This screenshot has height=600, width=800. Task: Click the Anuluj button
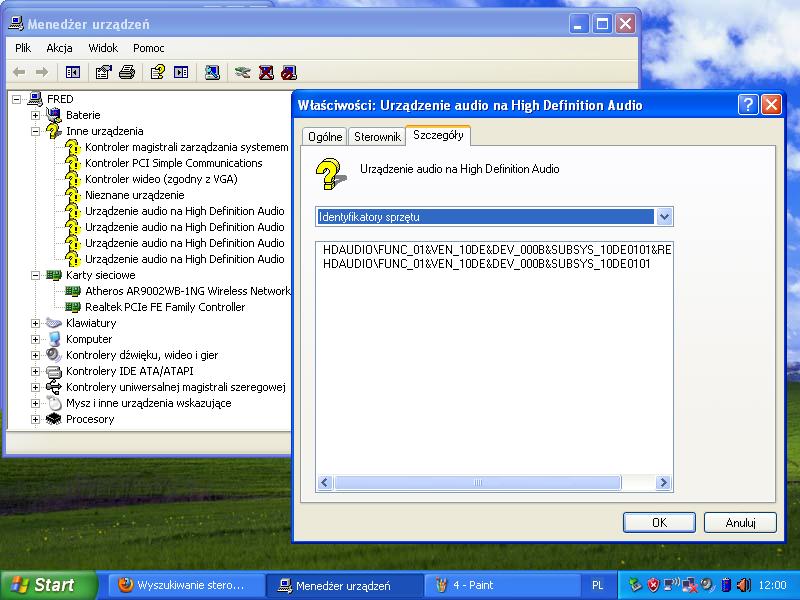pyautogui.click(x=740, y=522)
